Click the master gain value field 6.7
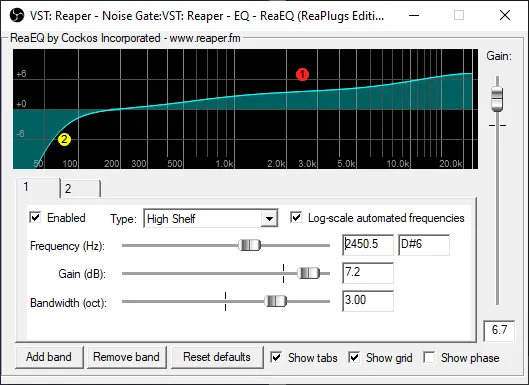 click(499, 331)
